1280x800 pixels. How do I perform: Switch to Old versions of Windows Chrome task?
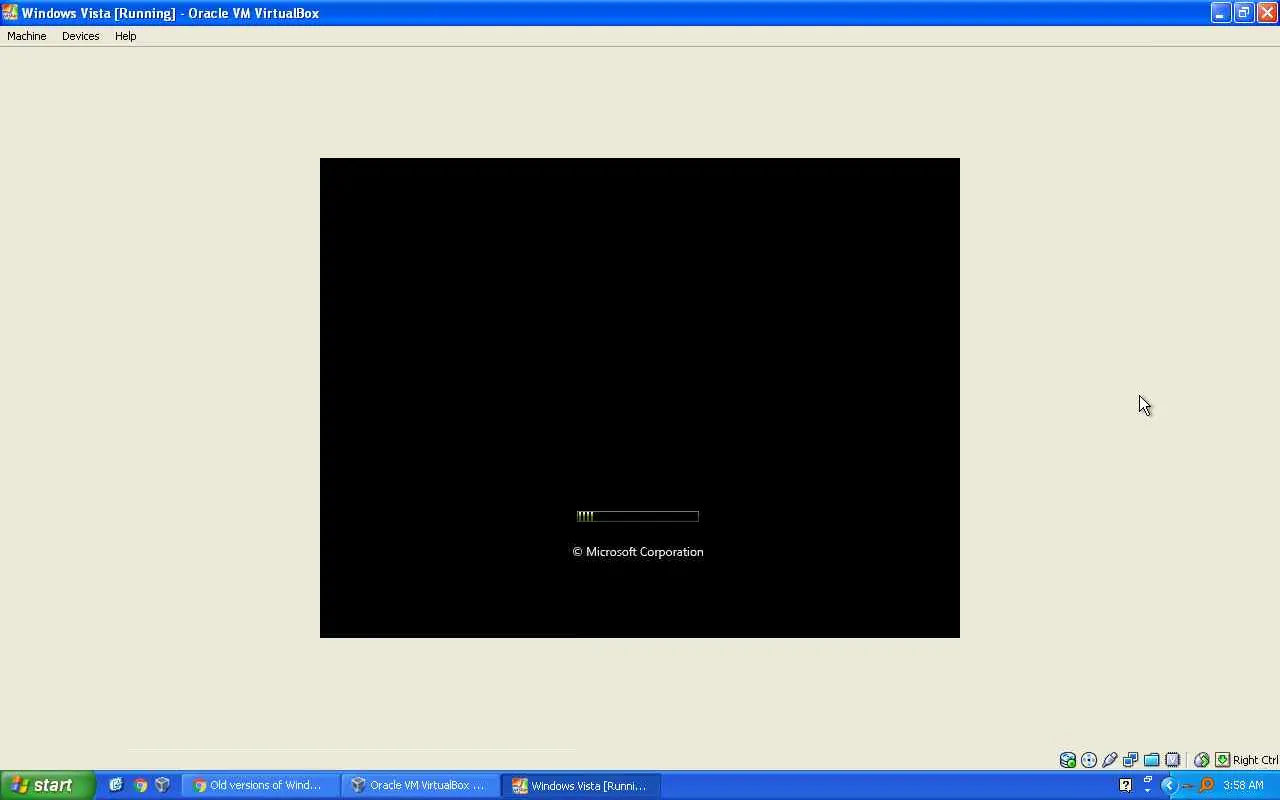261,785
